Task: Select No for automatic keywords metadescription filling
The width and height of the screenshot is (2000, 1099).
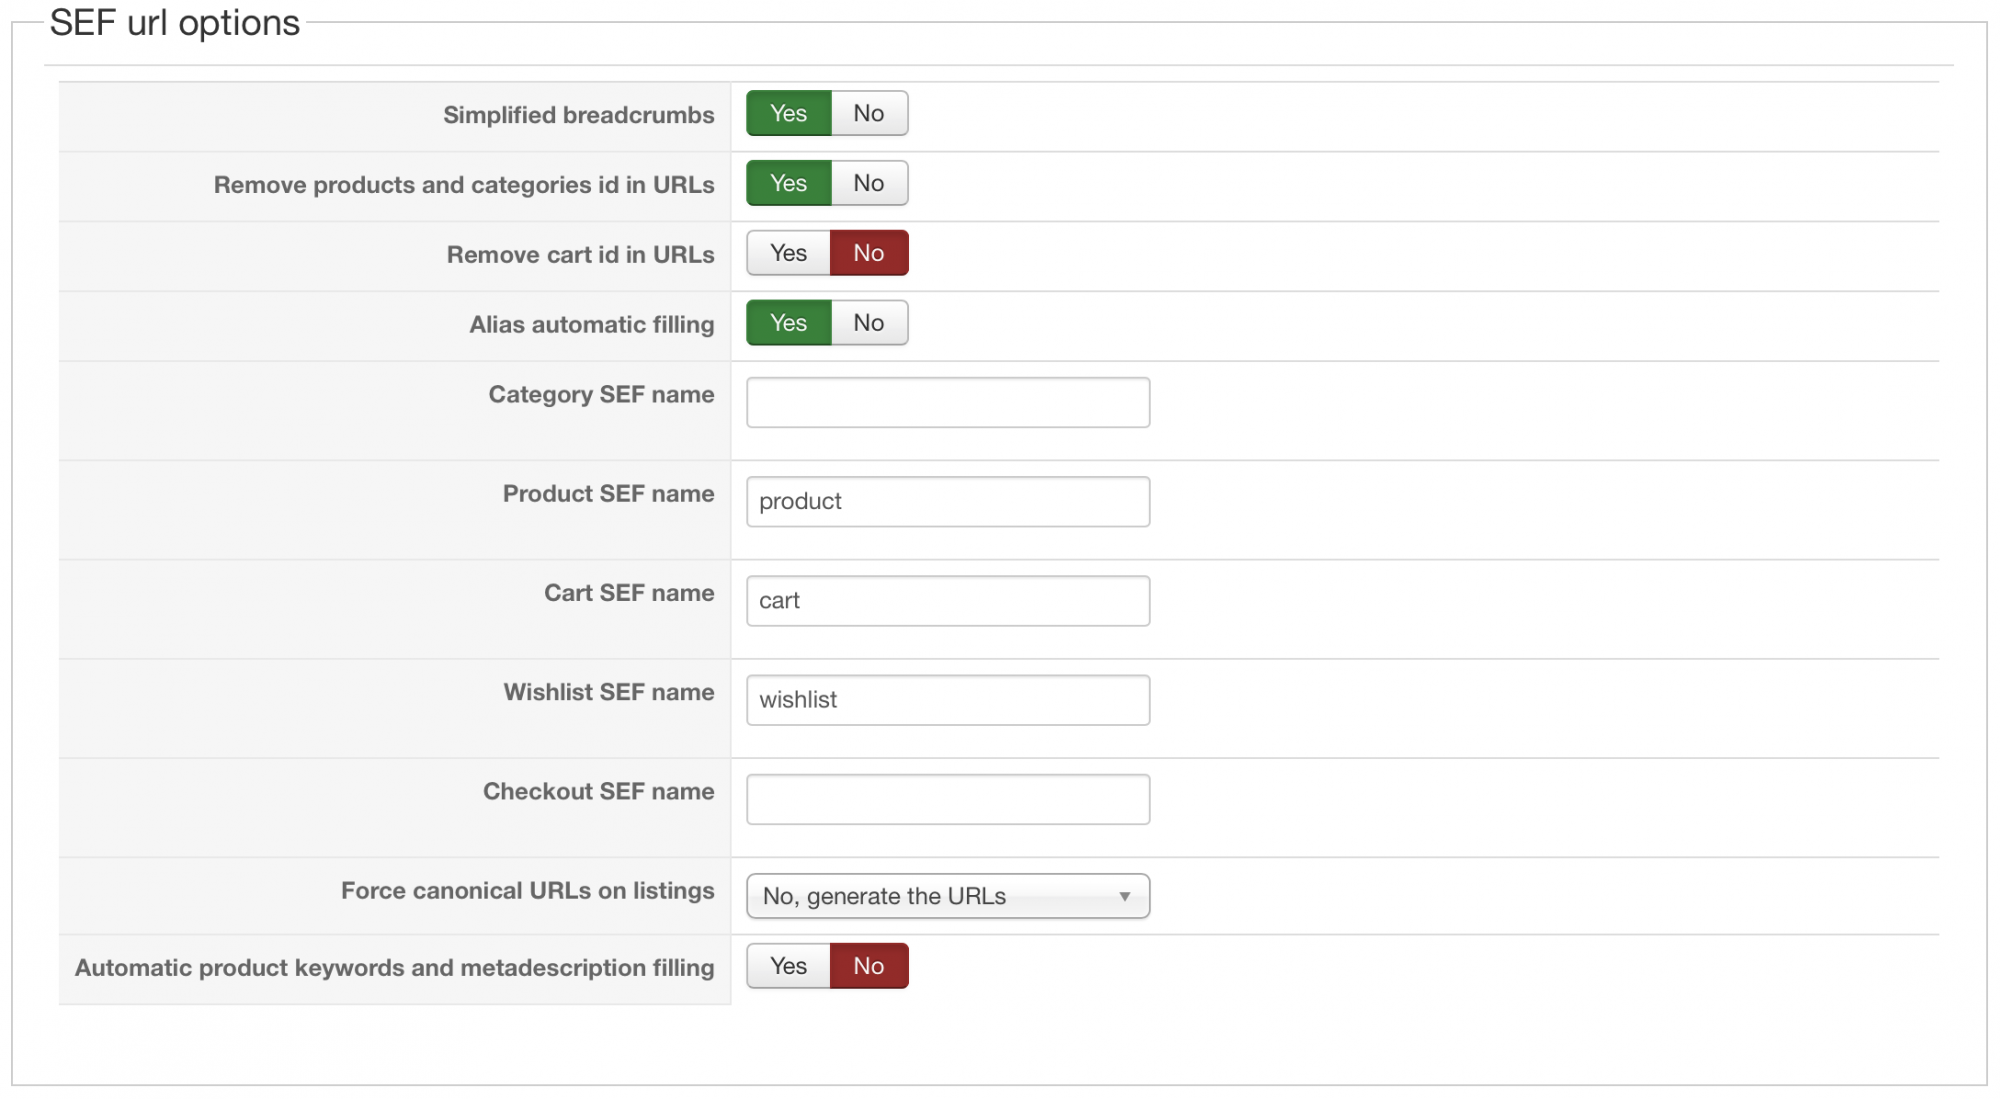Action: 868,966
